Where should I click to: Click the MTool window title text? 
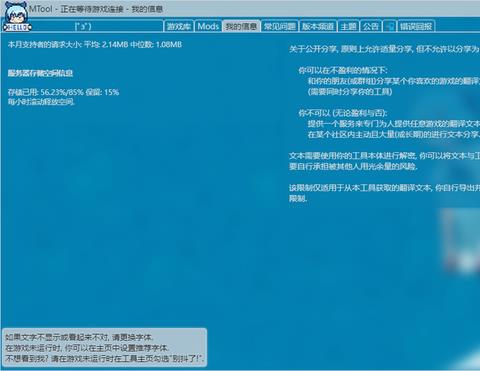point(96,9)
